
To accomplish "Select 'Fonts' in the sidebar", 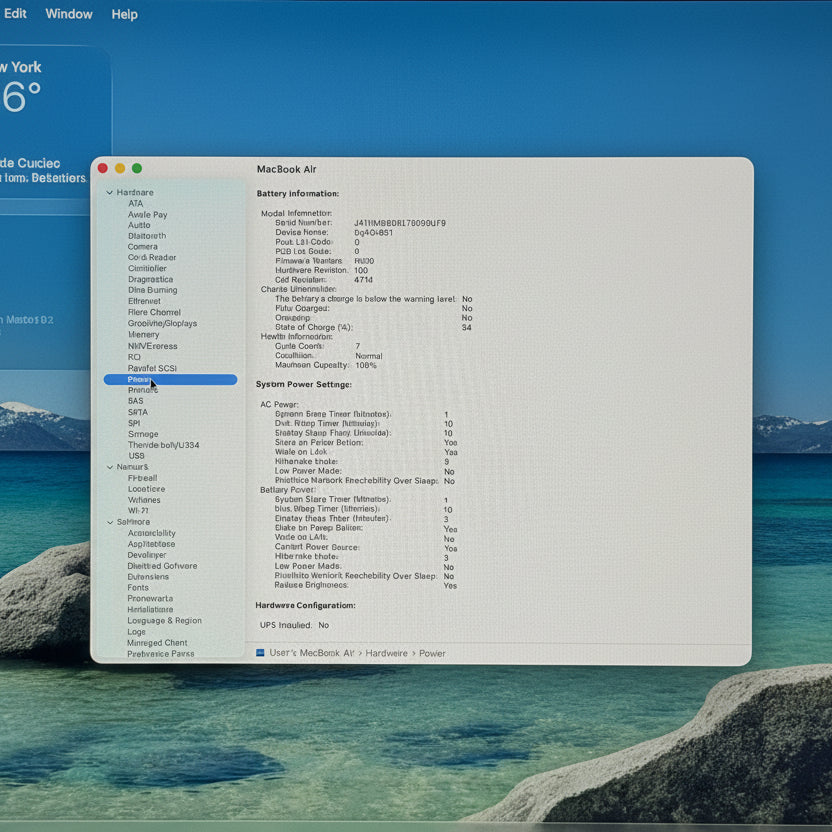I will point(138,587).
